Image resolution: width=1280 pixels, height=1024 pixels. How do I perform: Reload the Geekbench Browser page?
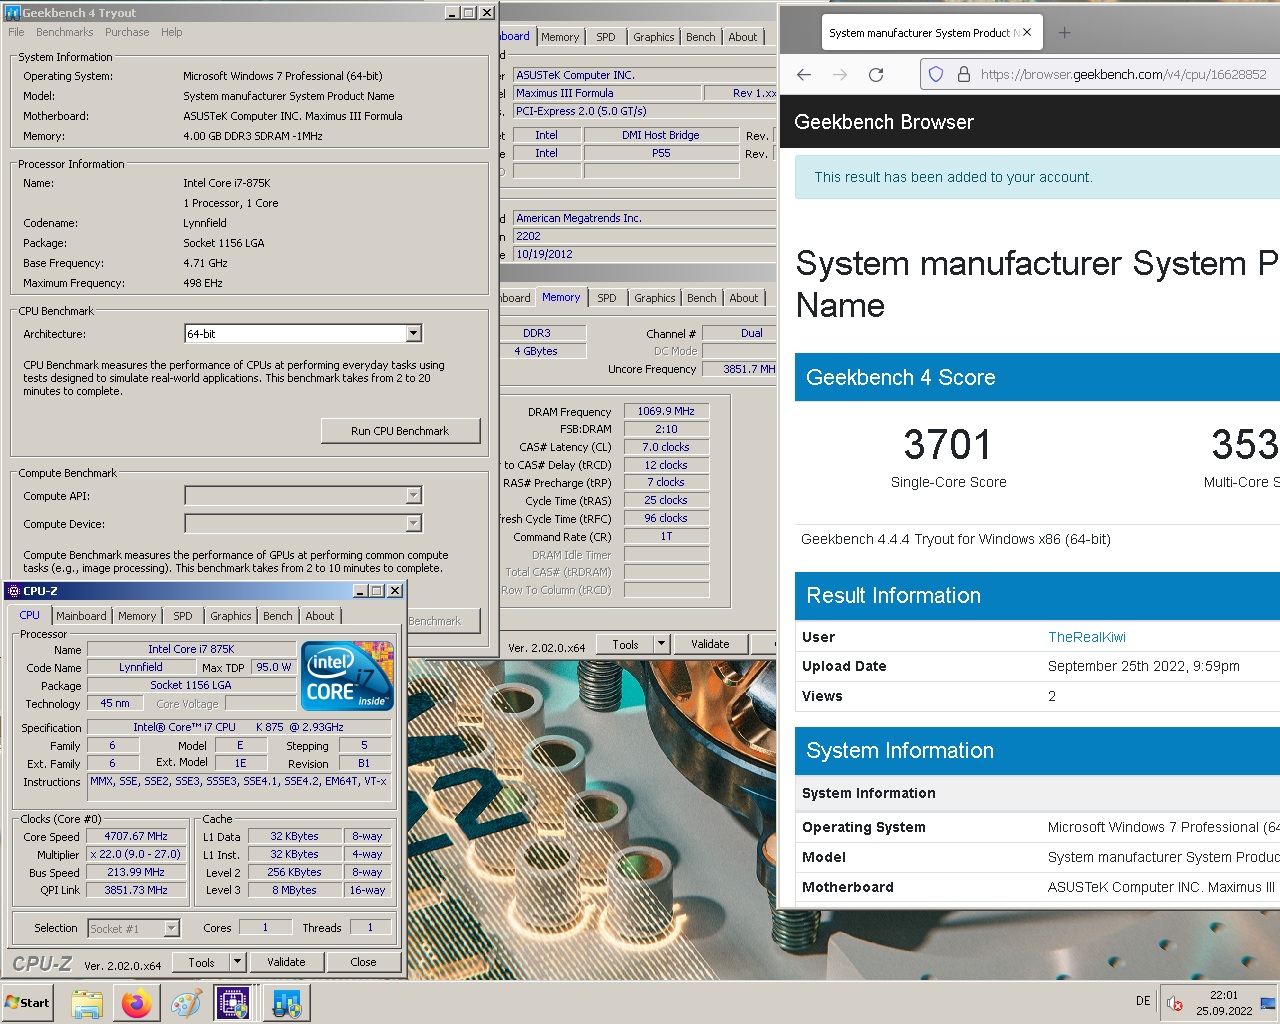coord(876,74)
